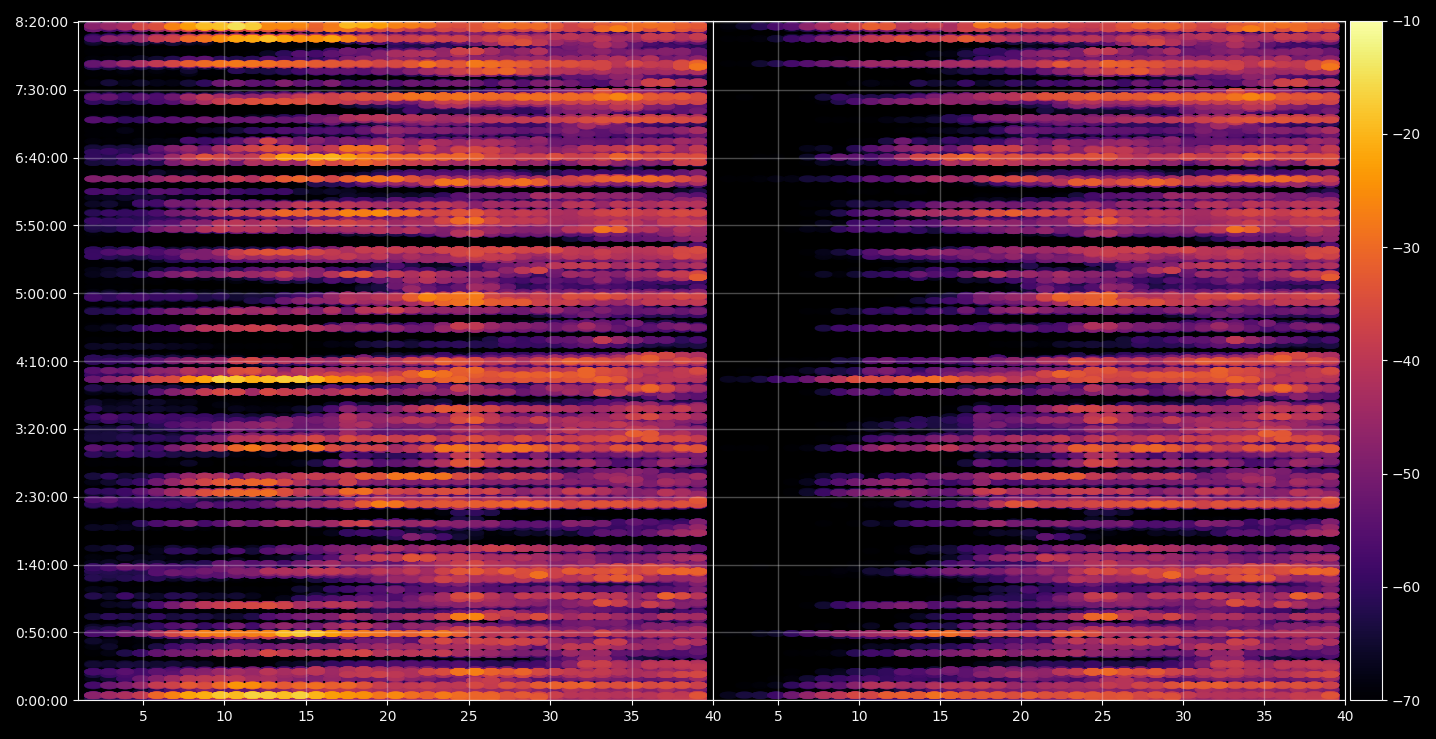Click x-axis tick 25 under right spectrogram
Image resolution: width=1436 pixels, height=739 pixels.
1102,717
